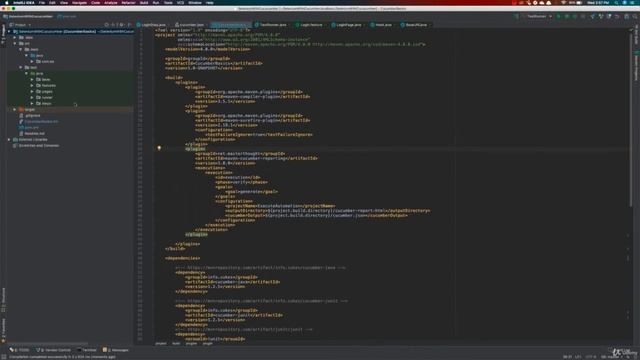The height and width of the screenshot is (360, 640).
Task: Open Project vertical tool stripe button
Action: point(3,33)
